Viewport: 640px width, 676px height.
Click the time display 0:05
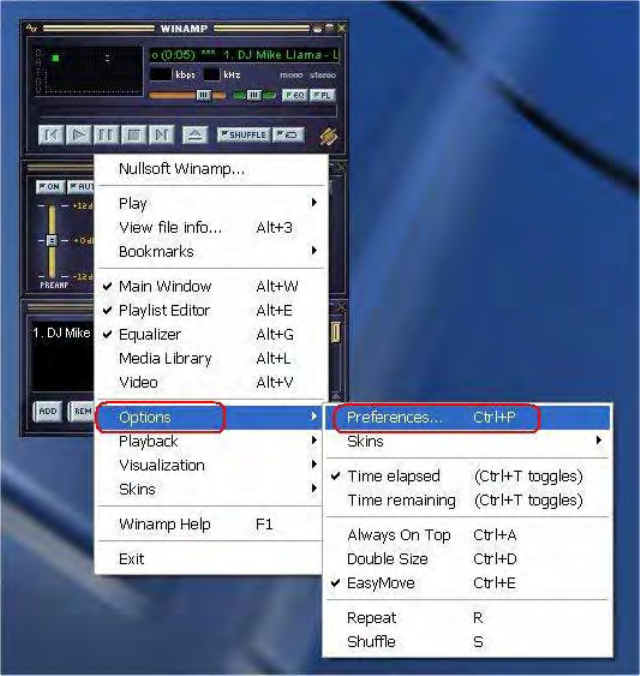click(176, 55)
